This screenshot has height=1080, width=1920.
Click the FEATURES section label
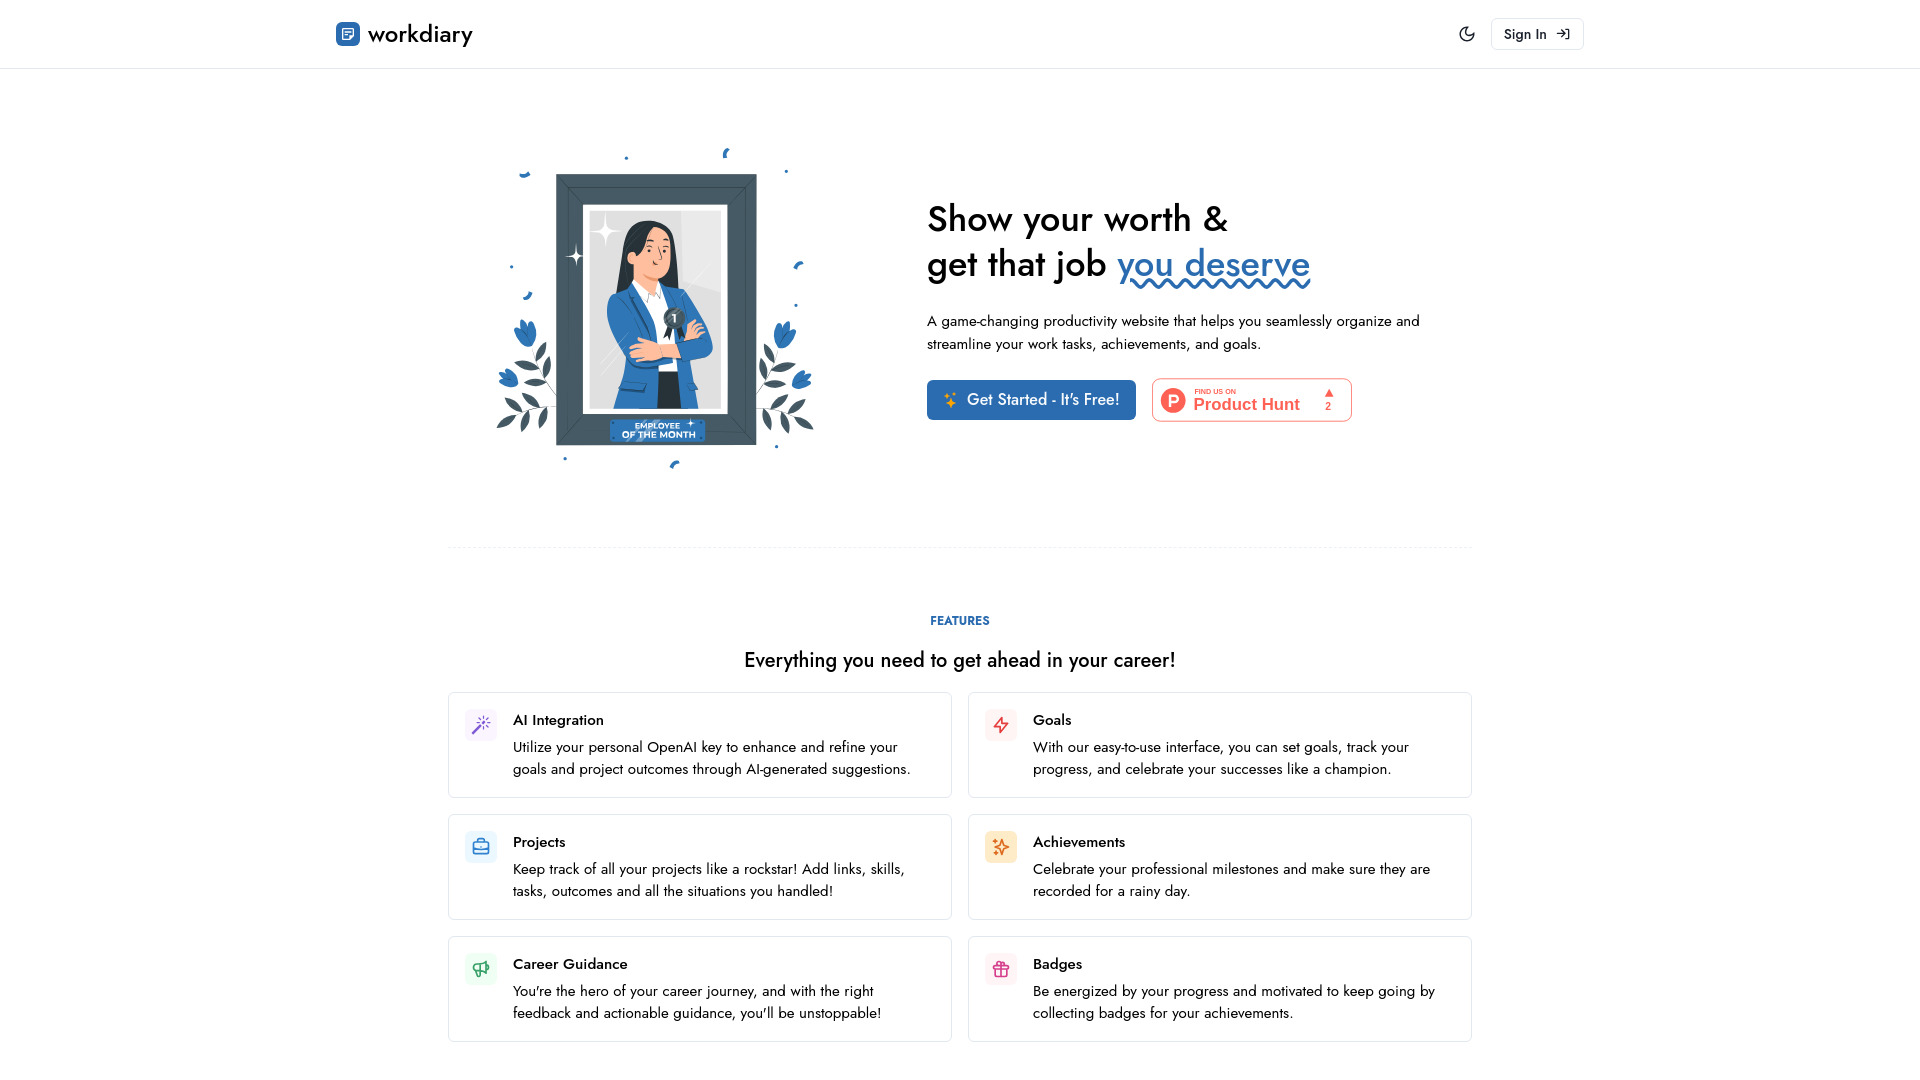click(960, 620)
